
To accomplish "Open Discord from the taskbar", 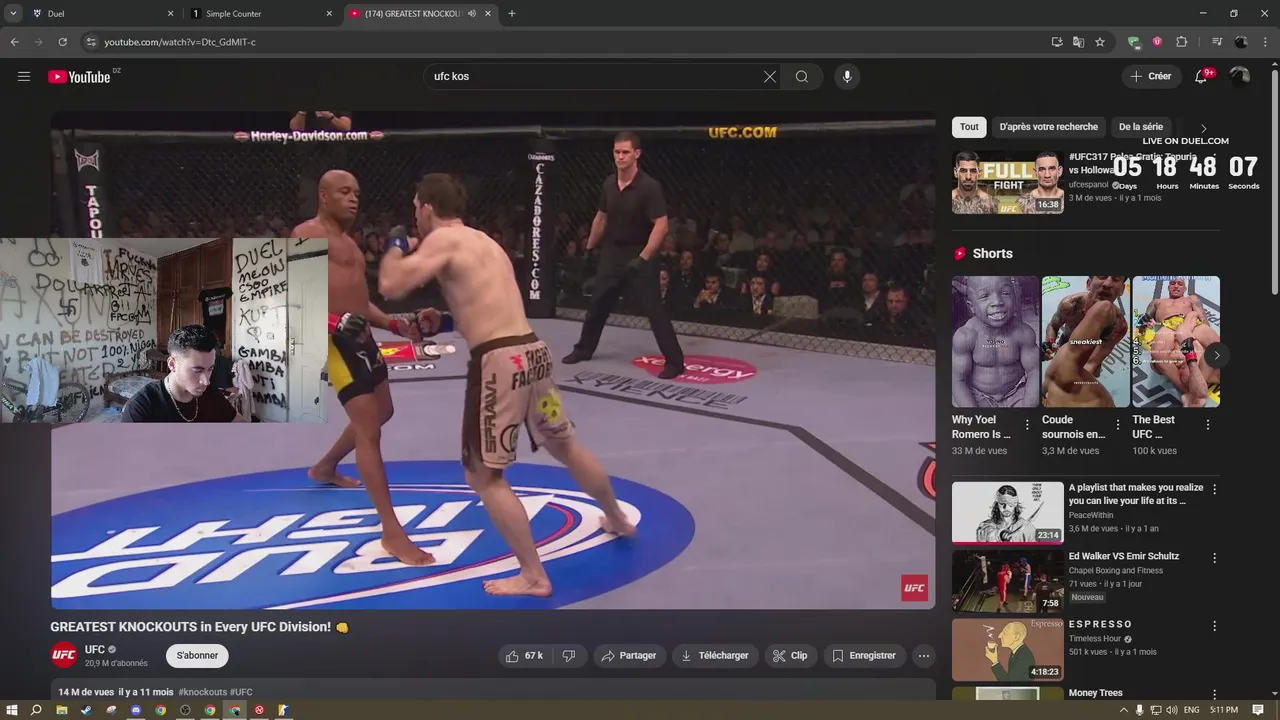I will pyautogui.click(x=136, y=710).
